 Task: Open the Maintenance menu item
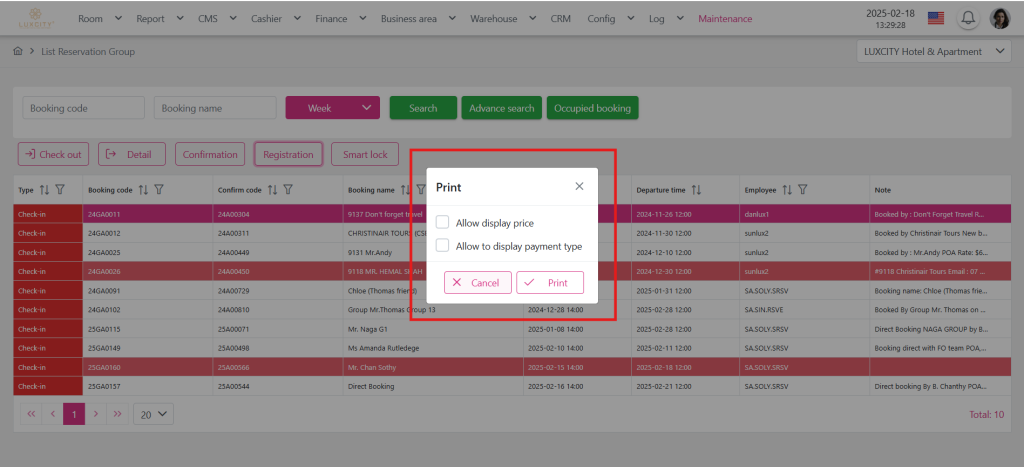[x=725, y=18]
